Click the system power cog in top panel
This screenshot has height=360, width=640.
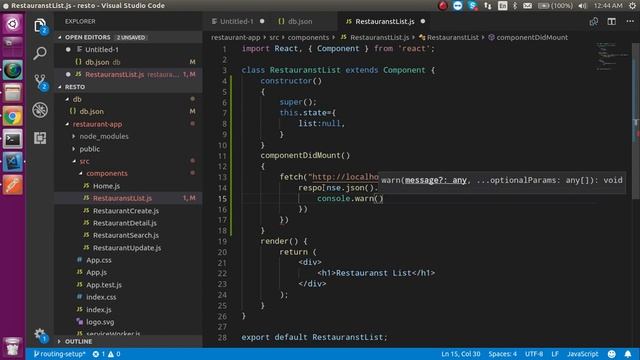(x=633, y=6)
